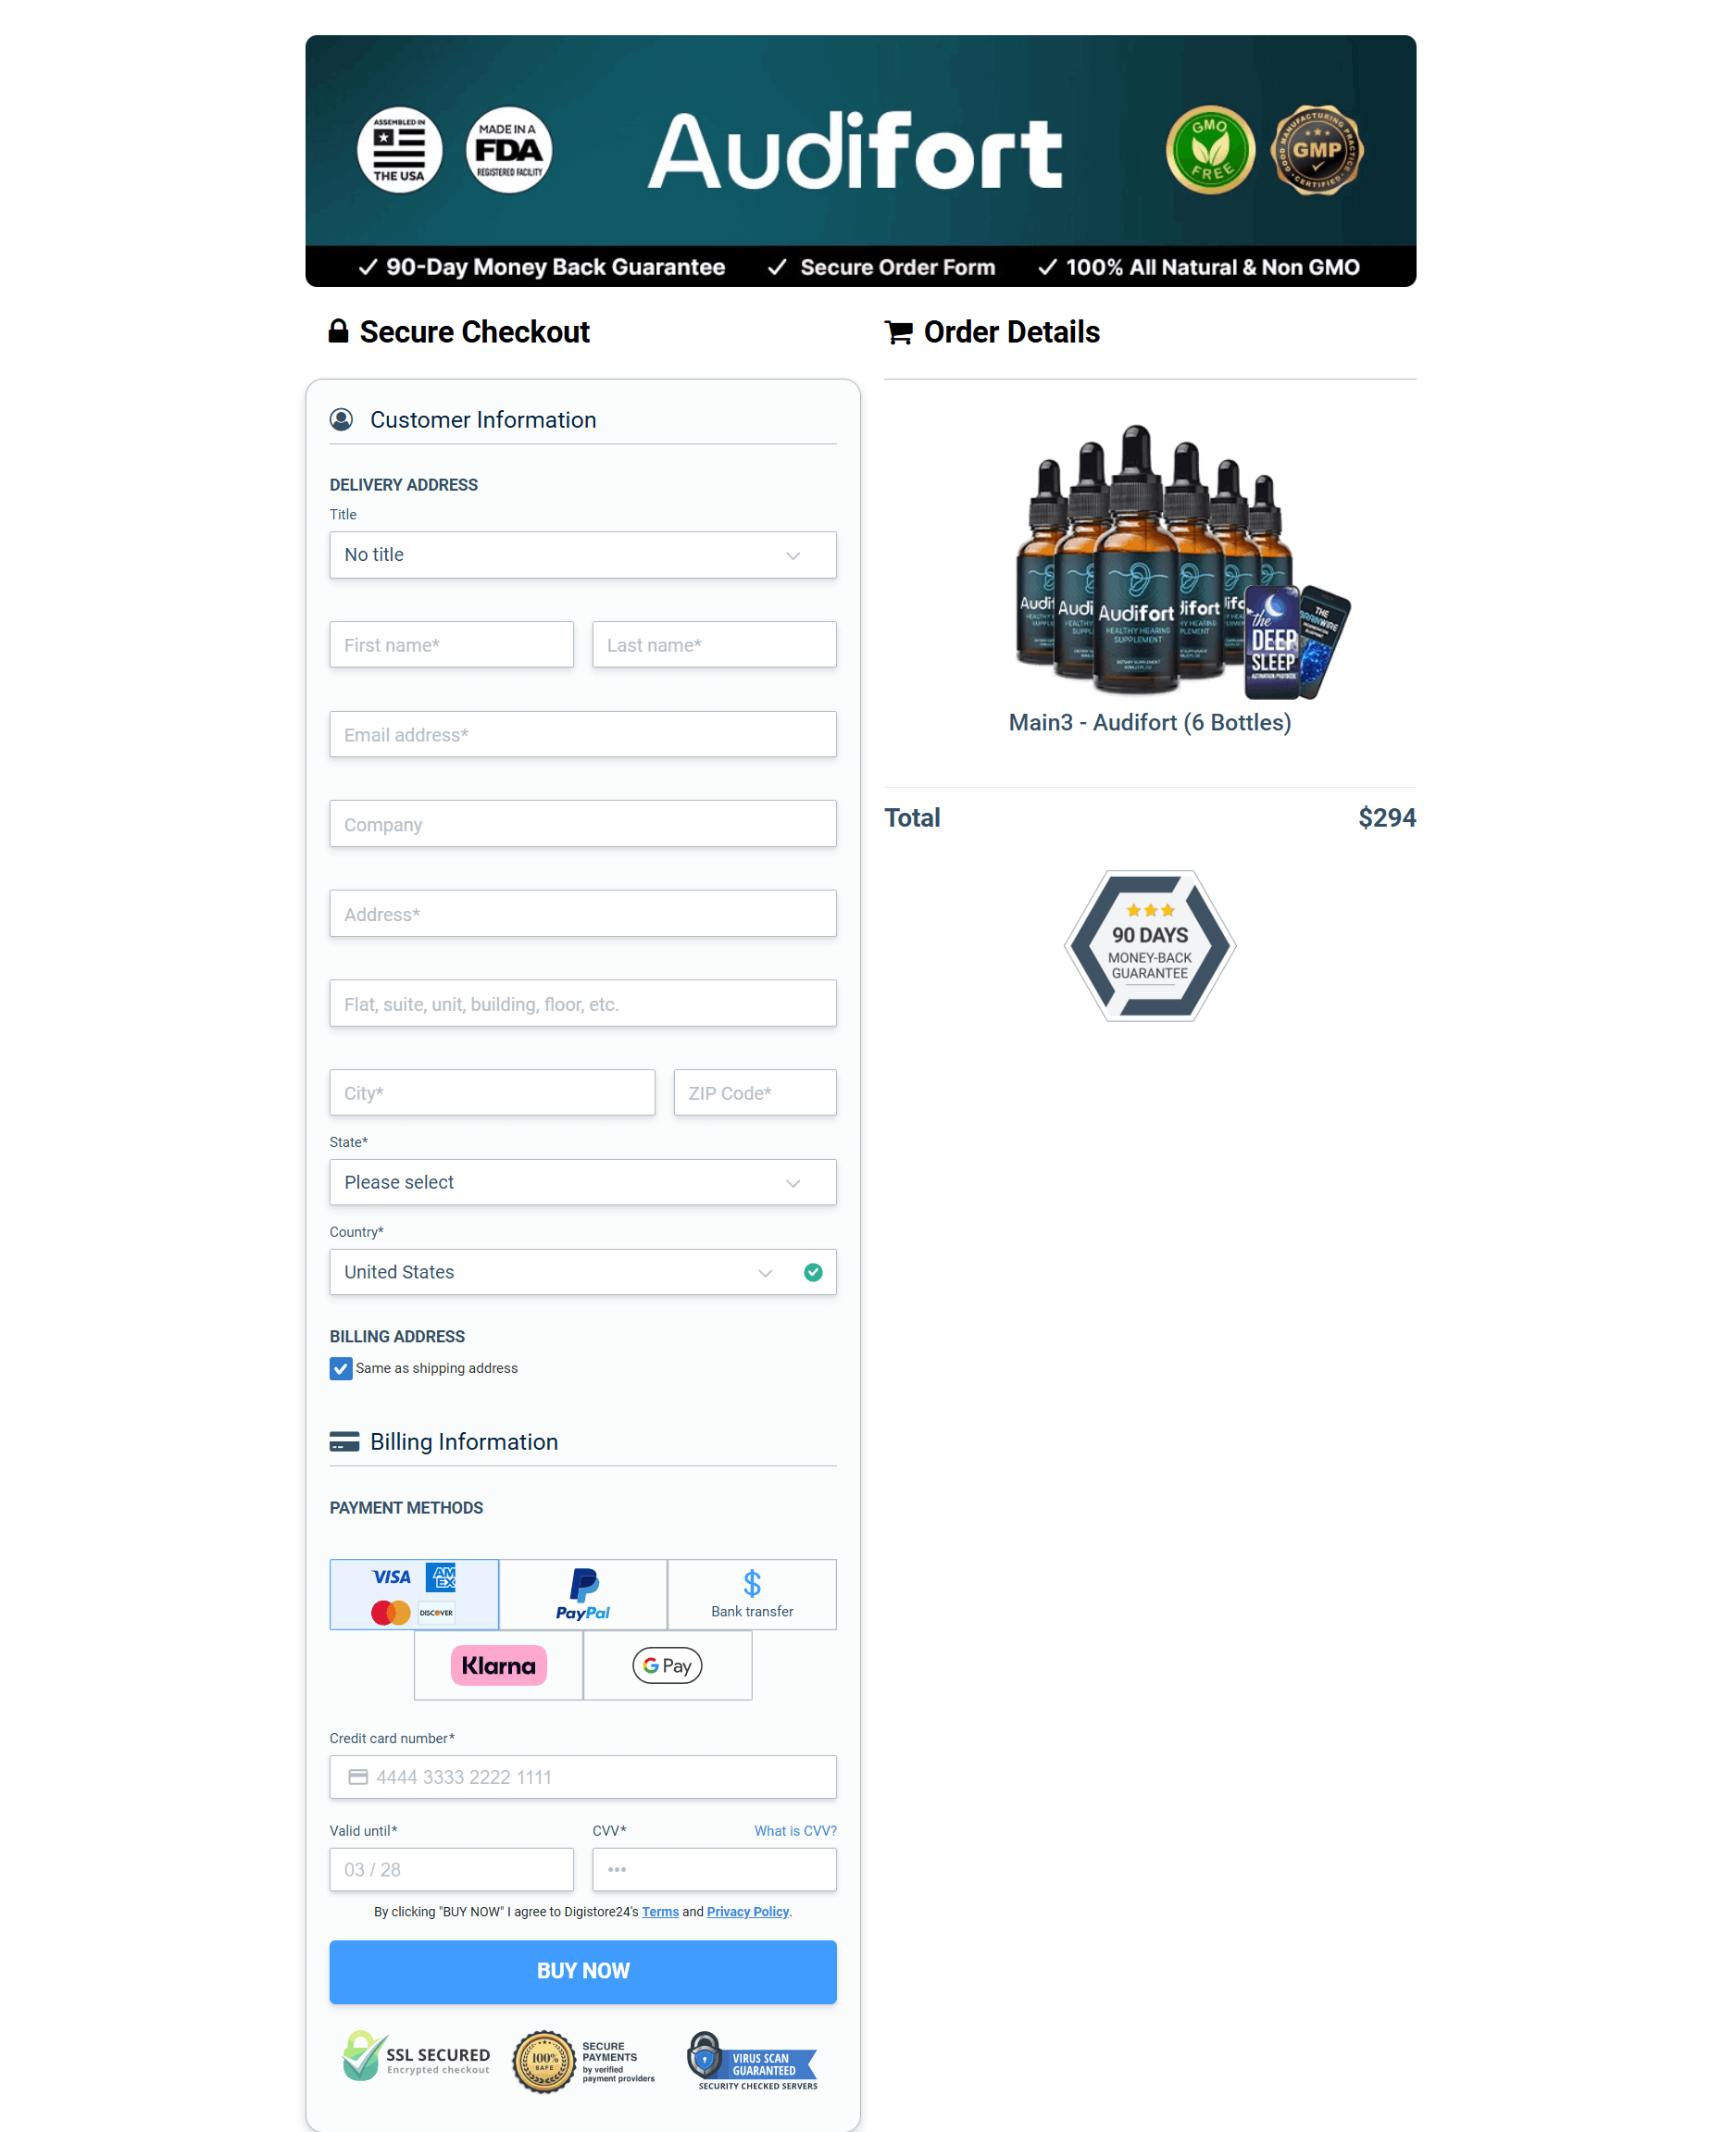The height and width of the screenshot is (2132, 1736).
Task: Expand the State Please select dropdown
Action: click(582, 1182)
